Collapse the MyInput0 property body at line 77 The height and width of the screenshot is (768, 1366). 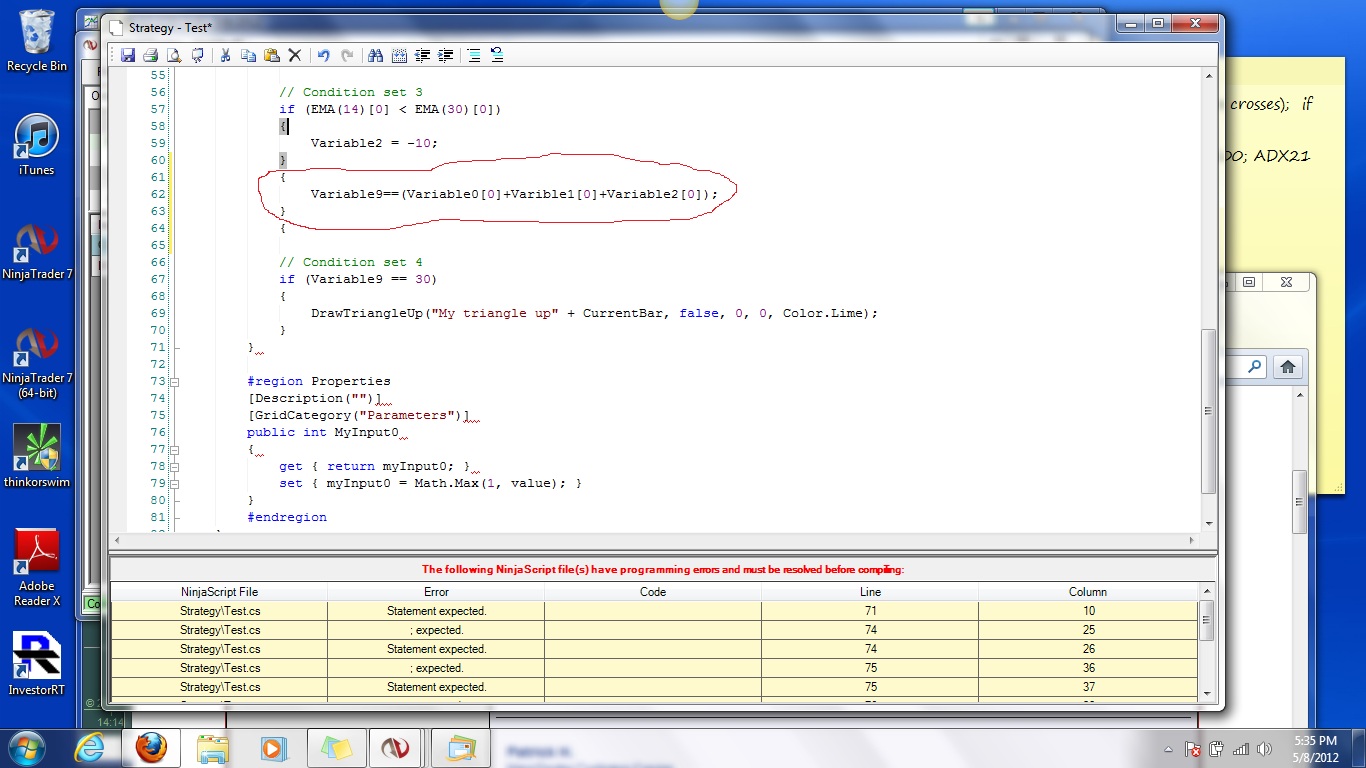[x=175, y=450]
